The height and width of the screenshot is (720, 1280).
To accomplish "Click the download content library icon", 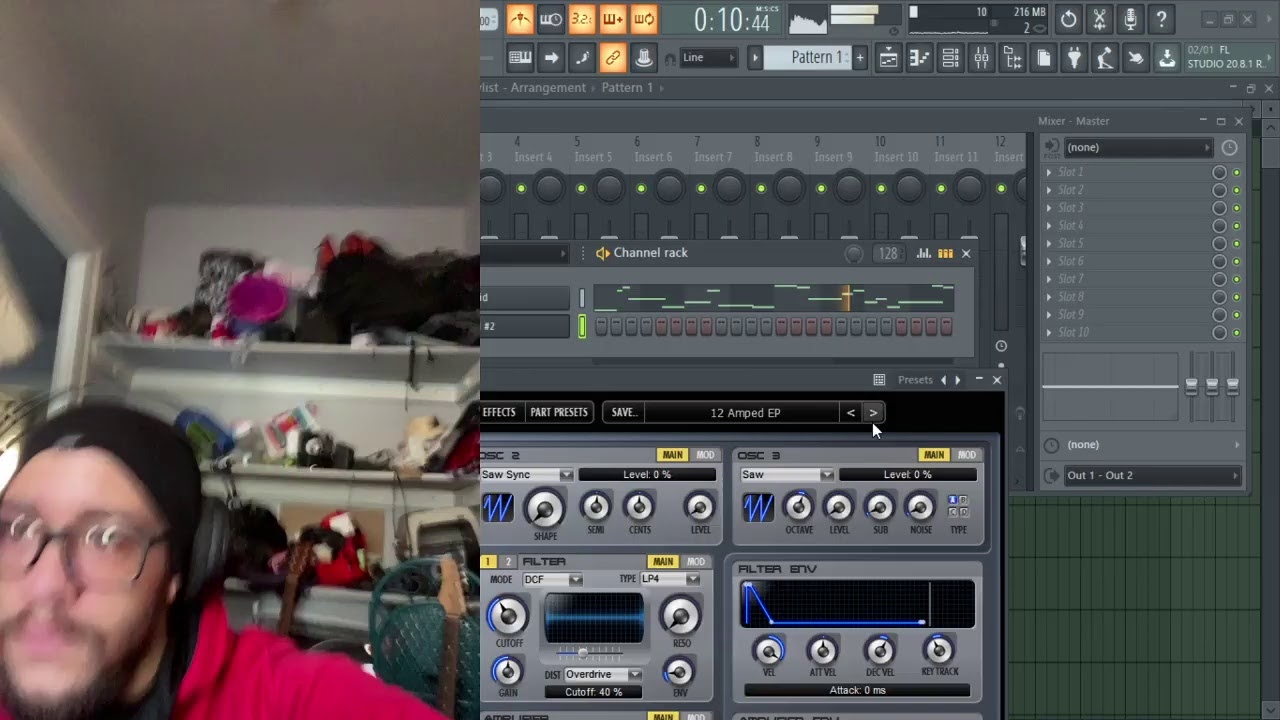I will (1167, 59).
